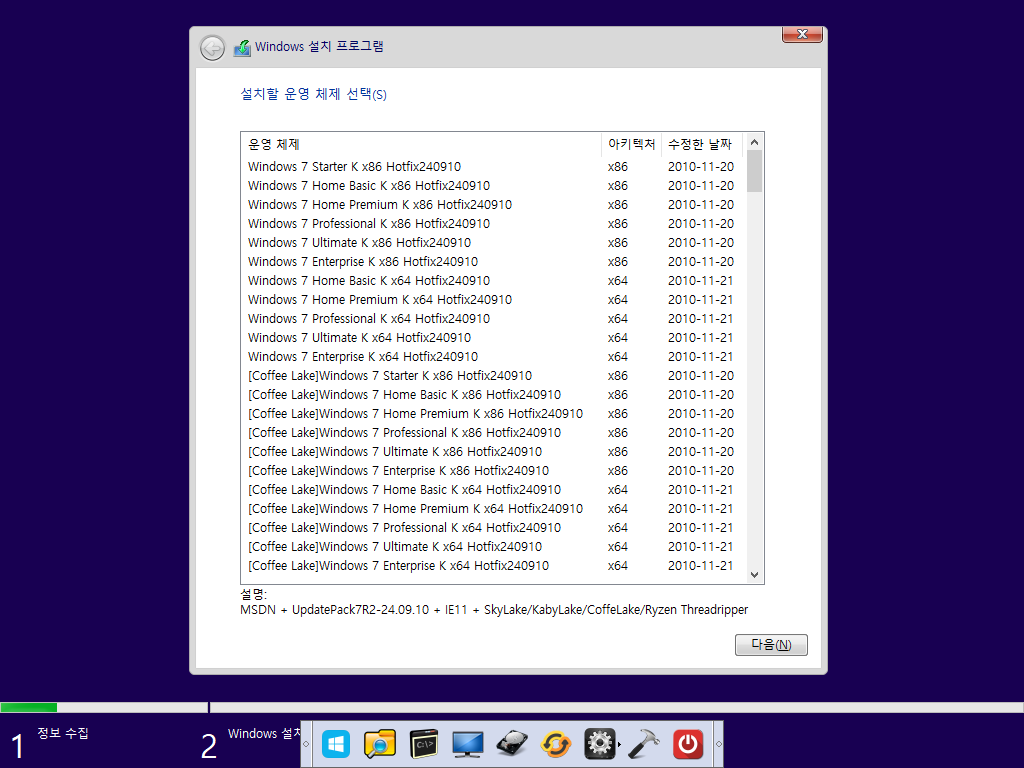Select [Coffee Lake] Ultimate K x86 row

[x=493, y=451]
